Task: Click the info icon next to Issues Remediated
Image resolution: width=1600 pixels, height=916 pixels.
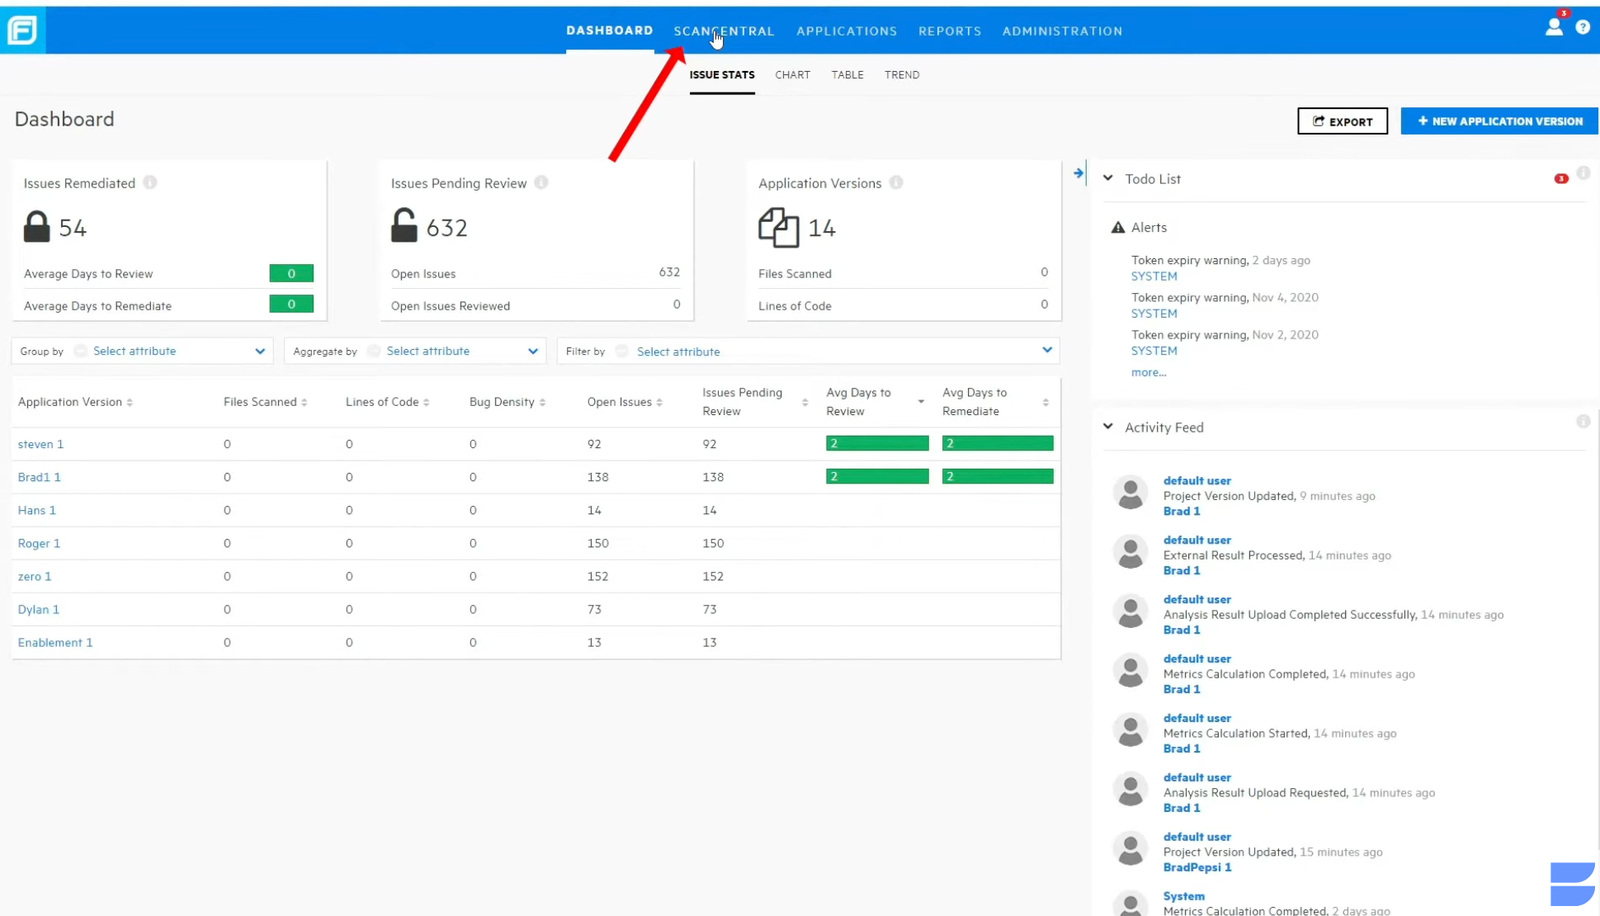Action: point(150,182)
